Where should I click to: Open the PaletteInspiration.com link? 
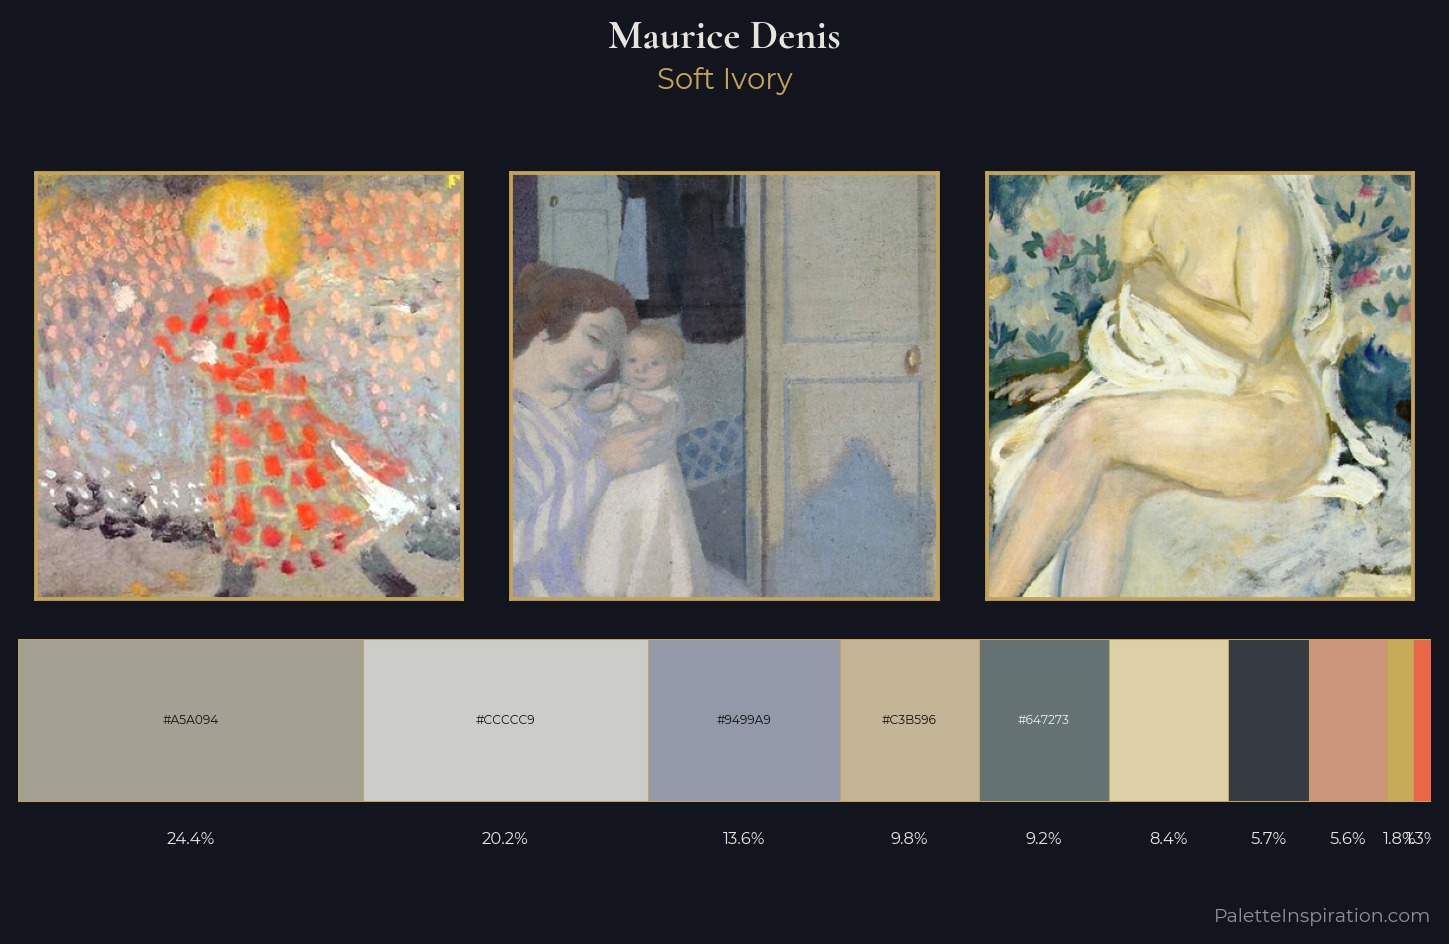[x=1321, y=915]
